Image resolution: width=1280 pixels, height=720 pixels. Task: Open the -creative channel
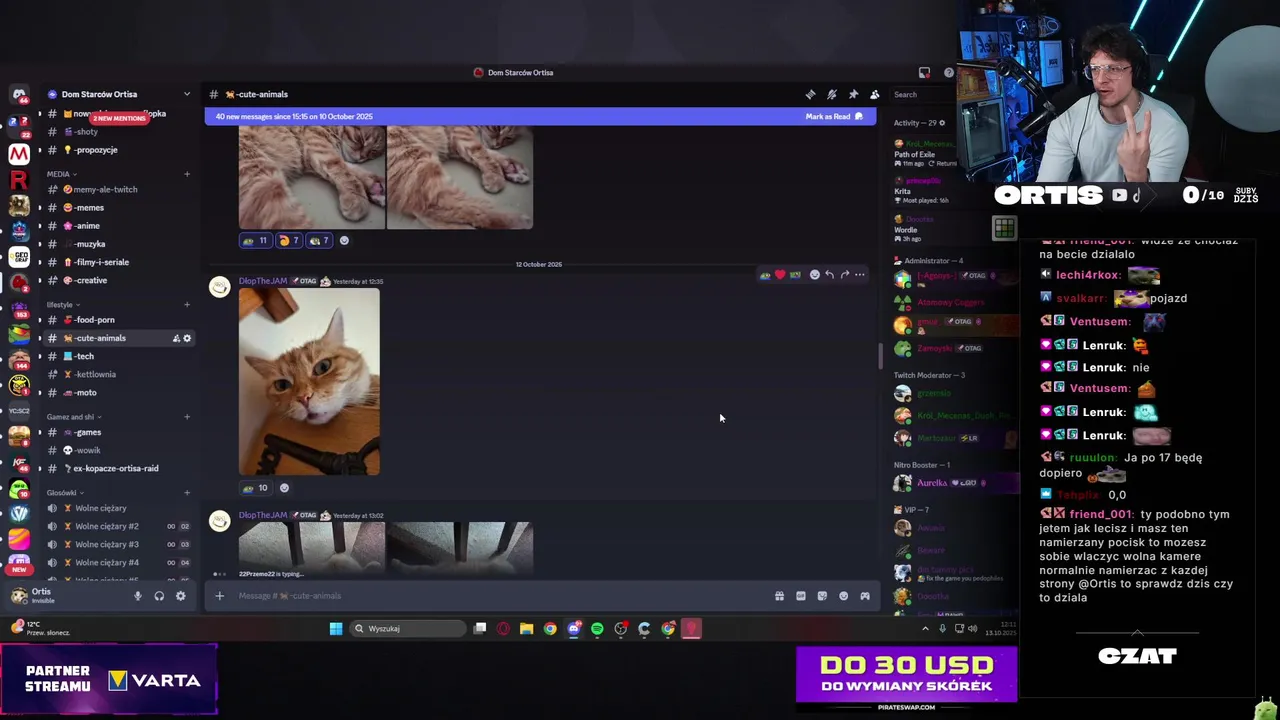tap(118, 280)
